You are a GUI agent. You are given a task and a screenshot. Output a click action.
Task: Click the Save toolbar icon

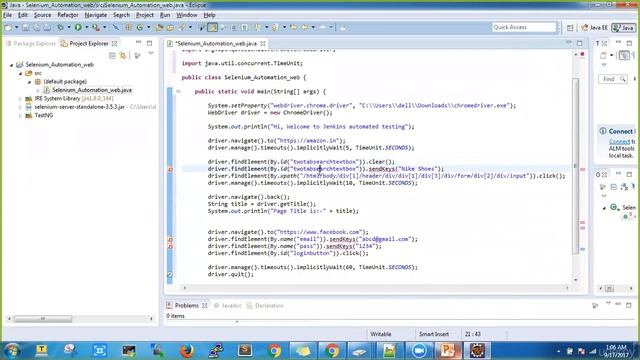click(25, 27)
